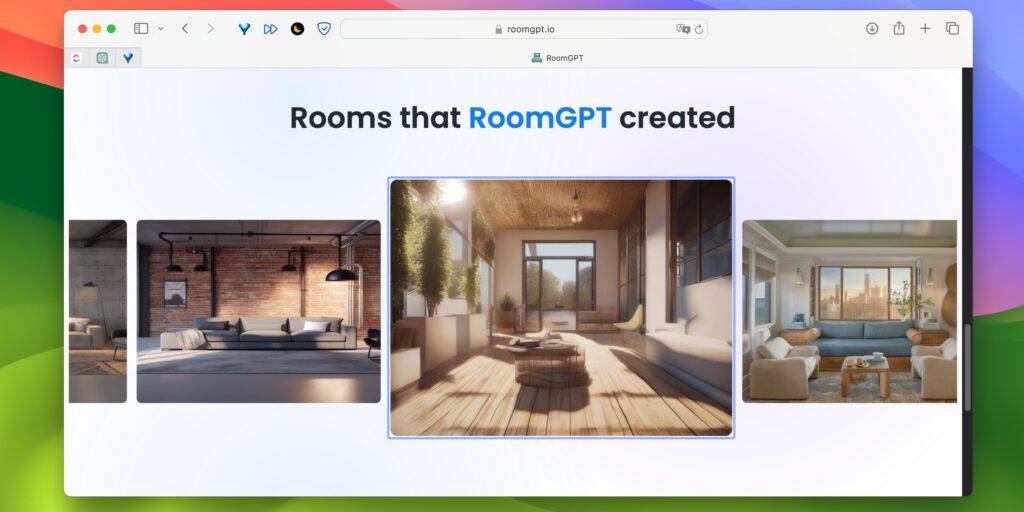The width and height of the screenshot is (1024, 512).
Task: Toggle the Safari sidebar
Action: (x=140, y=29)
